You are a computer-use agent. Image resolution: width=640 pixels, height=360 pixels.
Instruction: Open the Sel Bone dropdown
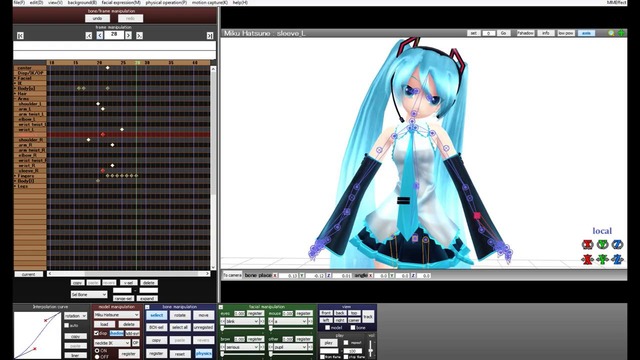(x=89, y=294)
